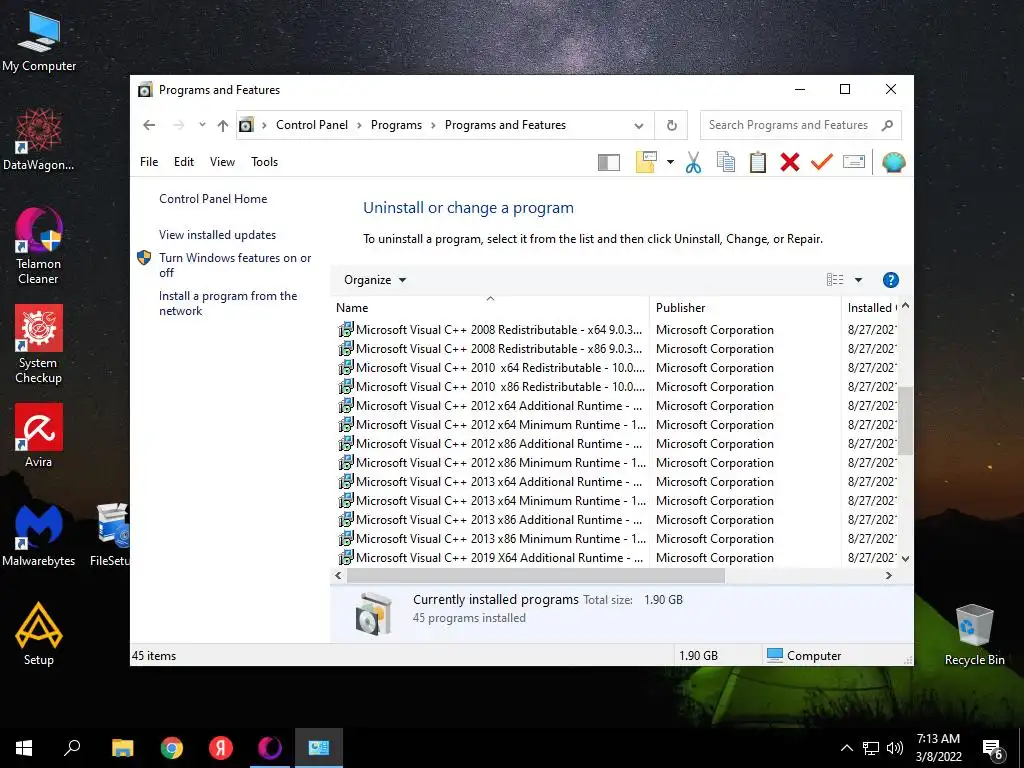Select Microsoft Visual C++ 2008 Redistributable x64

coord(490,330)
